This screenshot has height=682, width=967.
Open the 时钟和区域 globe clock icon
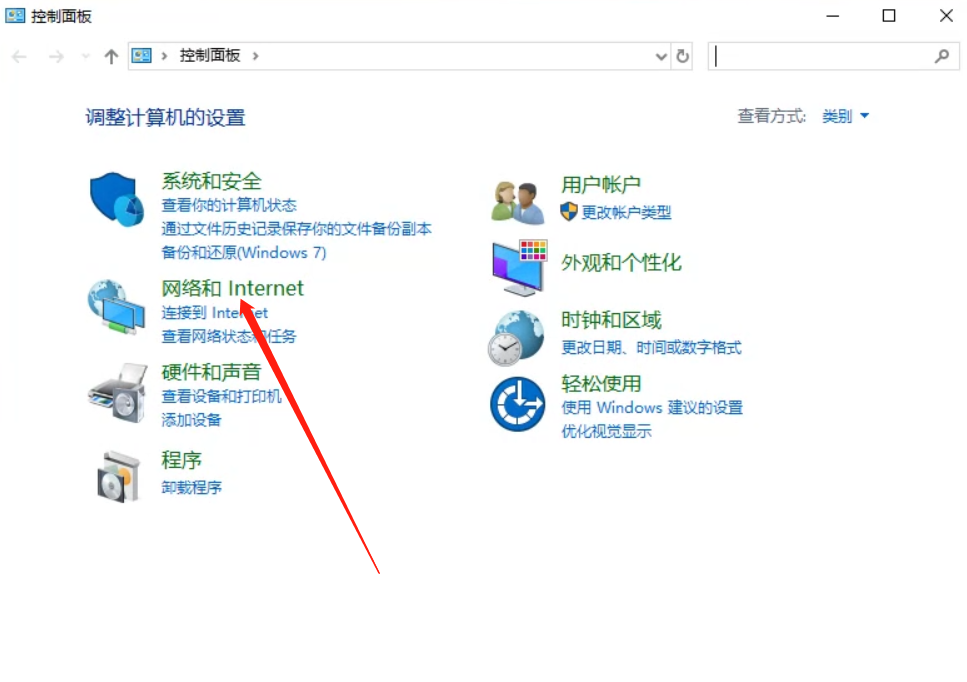[516, 337]
